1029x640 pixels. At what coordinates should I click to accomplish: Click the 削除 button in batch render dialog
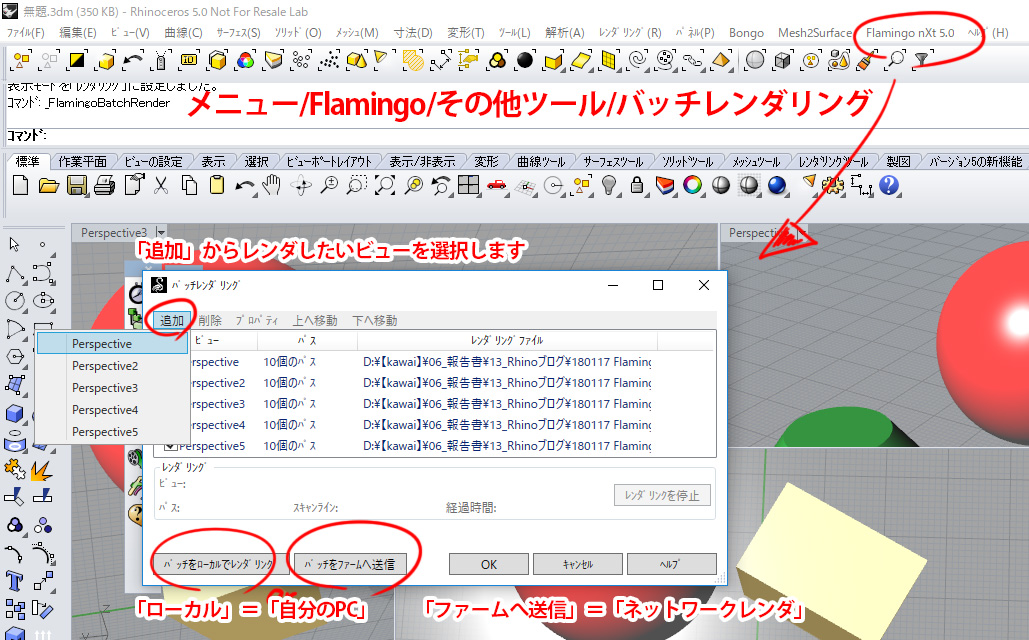209,320
